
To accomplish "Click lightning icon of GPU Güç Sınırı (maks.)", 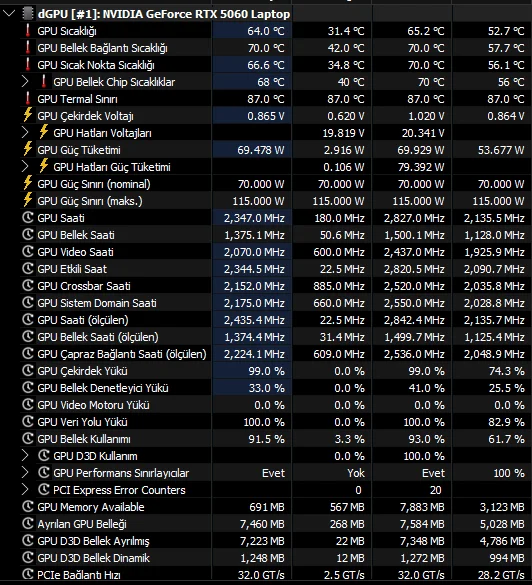I will pos(28,200).
